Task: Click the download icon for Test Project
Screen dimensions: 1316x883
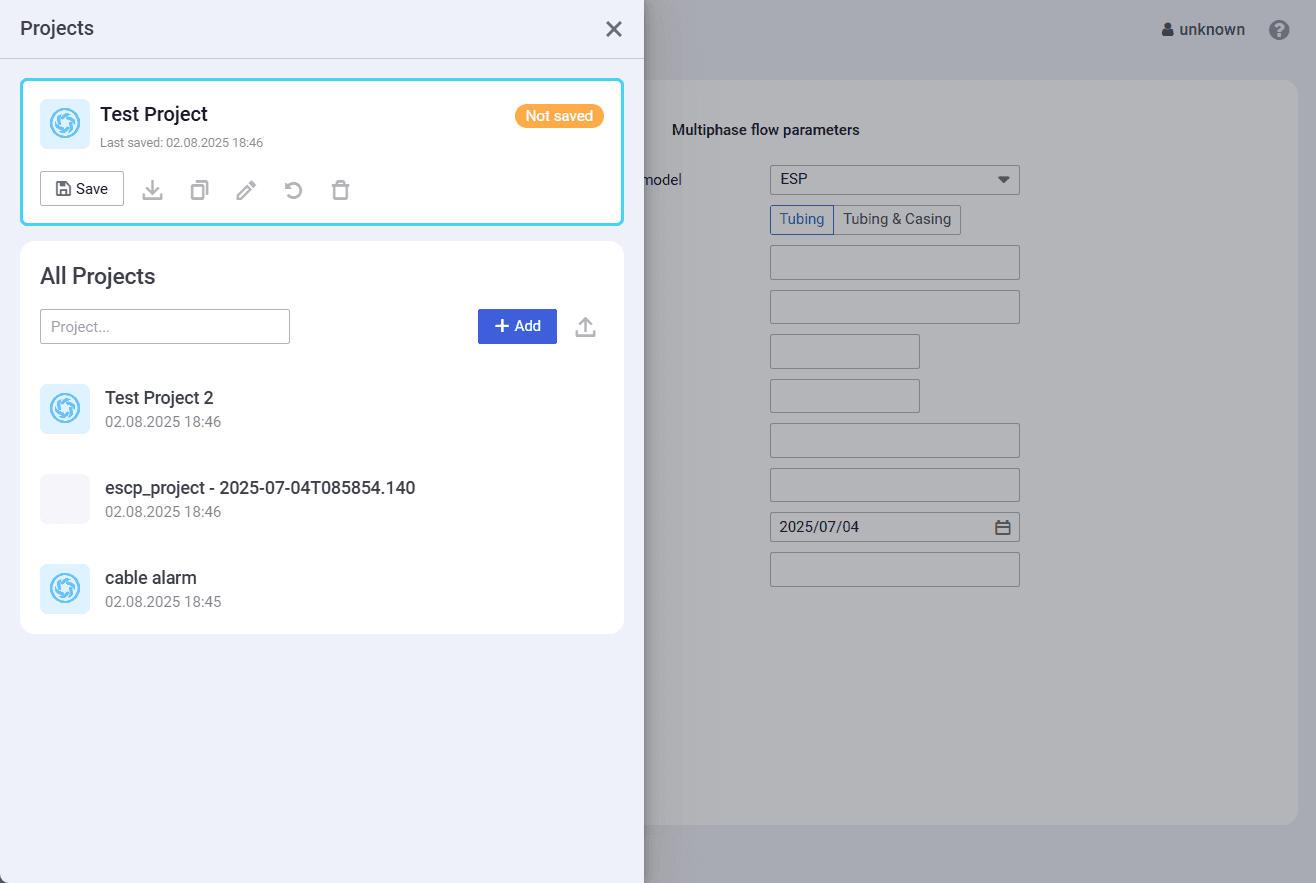Action: 152,190
